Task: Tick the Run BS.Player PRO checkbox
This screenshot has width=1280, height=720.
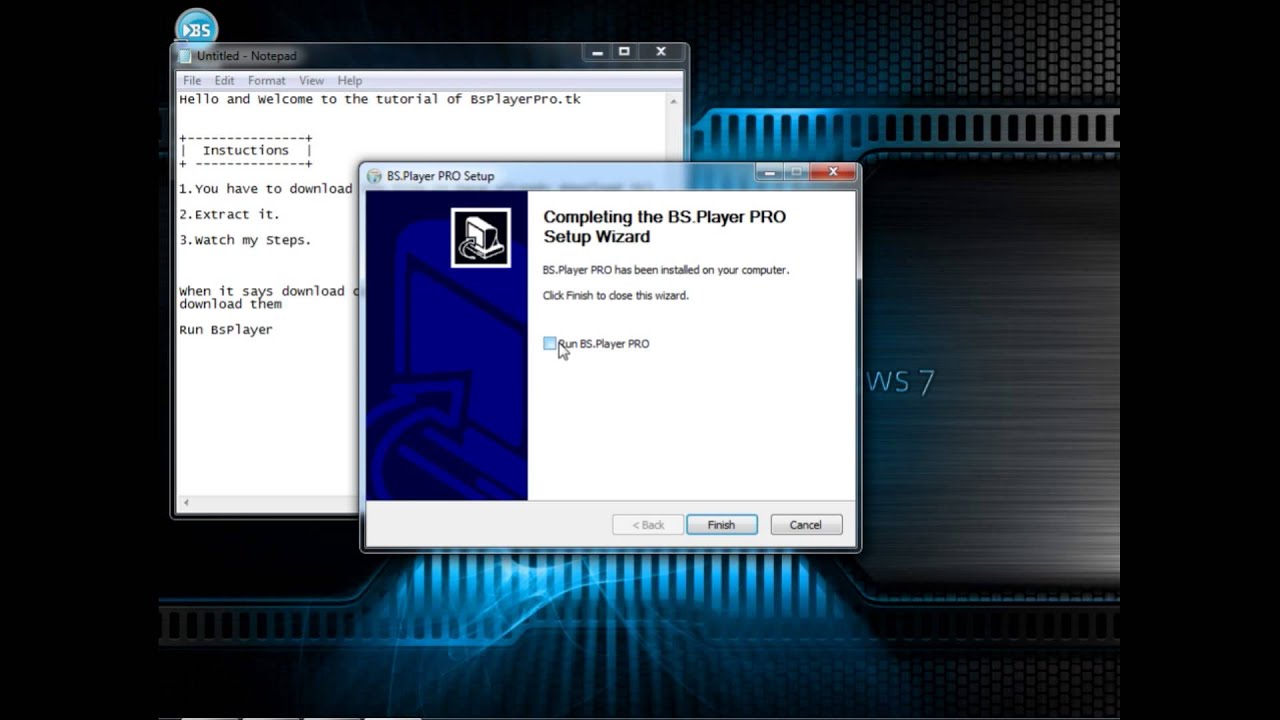Action: pyautogui.click(x=550, y=343)
